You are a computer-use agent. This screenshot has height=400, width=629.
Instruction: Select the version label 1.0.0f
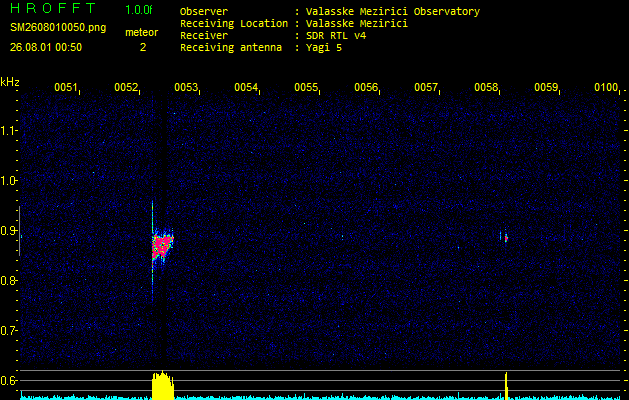[x=139, y=10]
